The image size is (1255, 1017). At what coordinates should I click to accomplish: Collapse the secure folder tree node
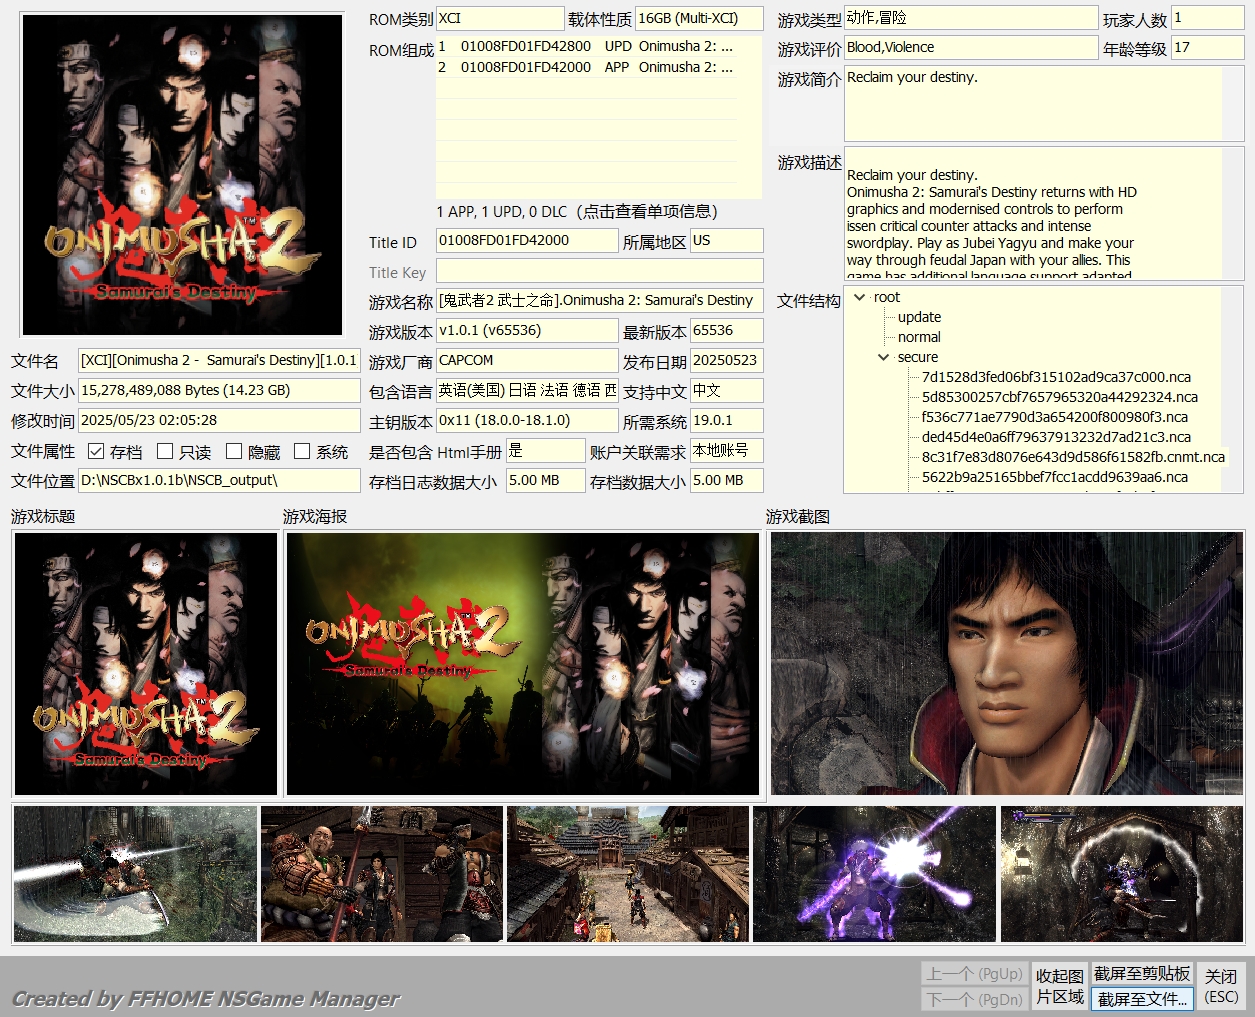coord(883,357)
